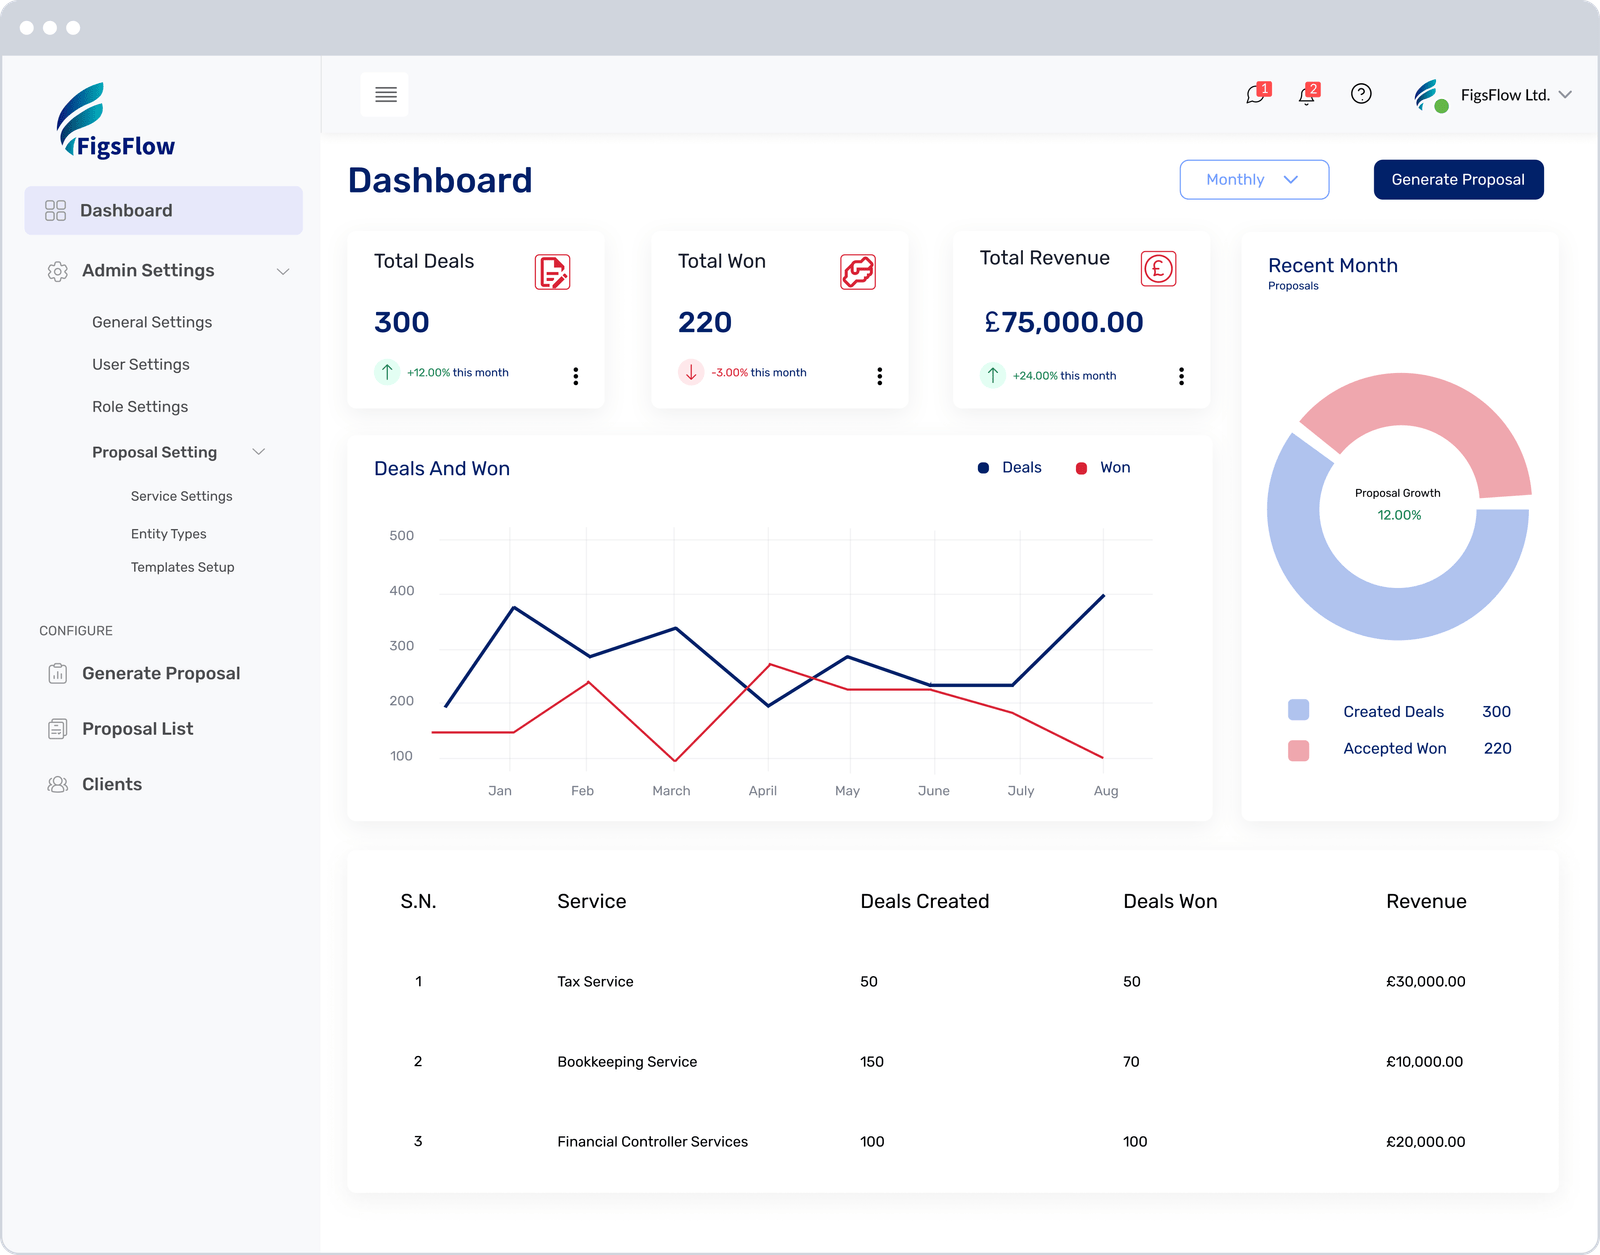Open Total Revenue card options menu
Viewport: 1600px width, 1255px height.
[x=1182, y=376]
